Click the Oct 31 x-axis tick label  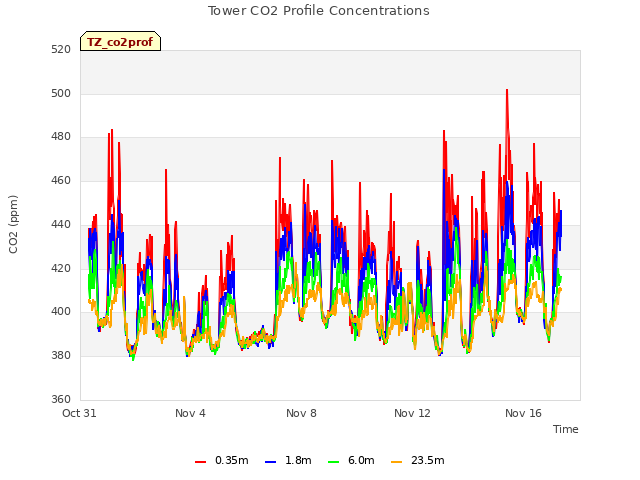tap(79, 413)
